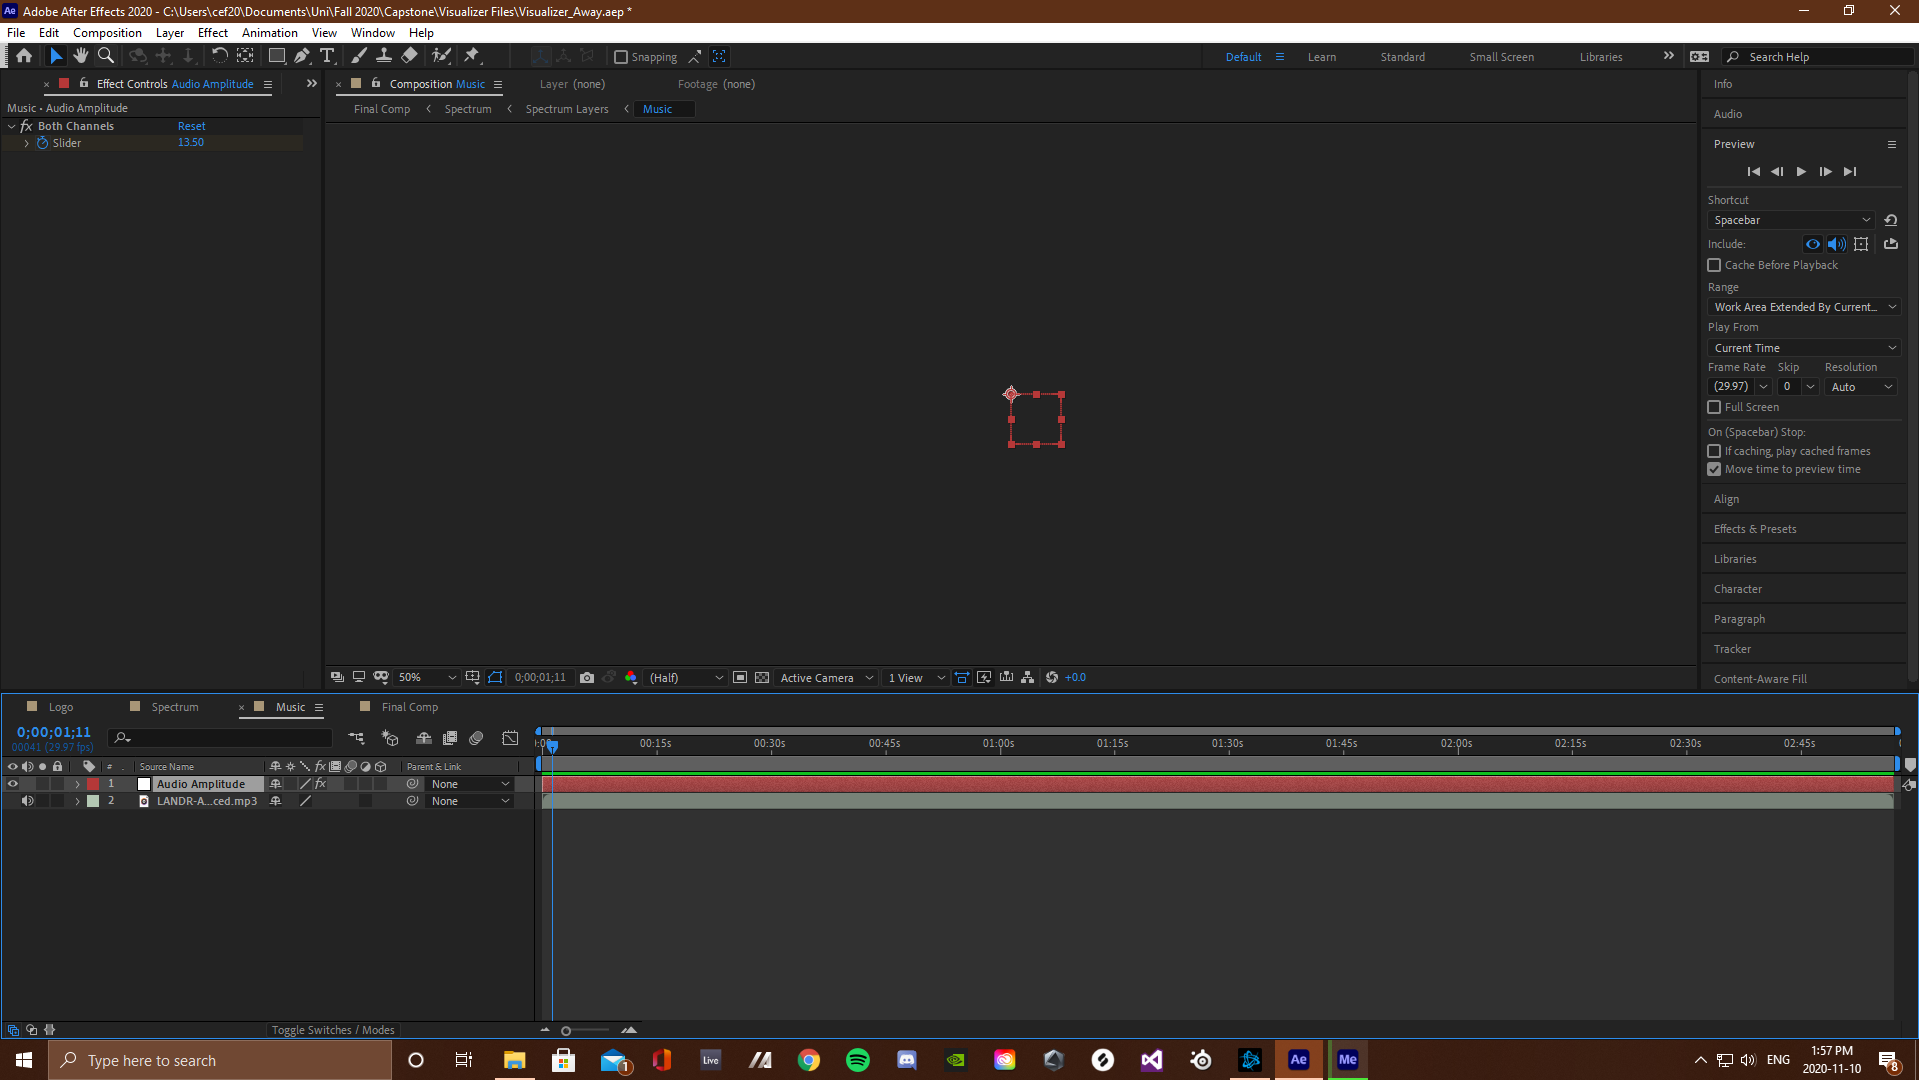
Task: Hide the Audio Amplitude layer
Action: pos(13,784)
